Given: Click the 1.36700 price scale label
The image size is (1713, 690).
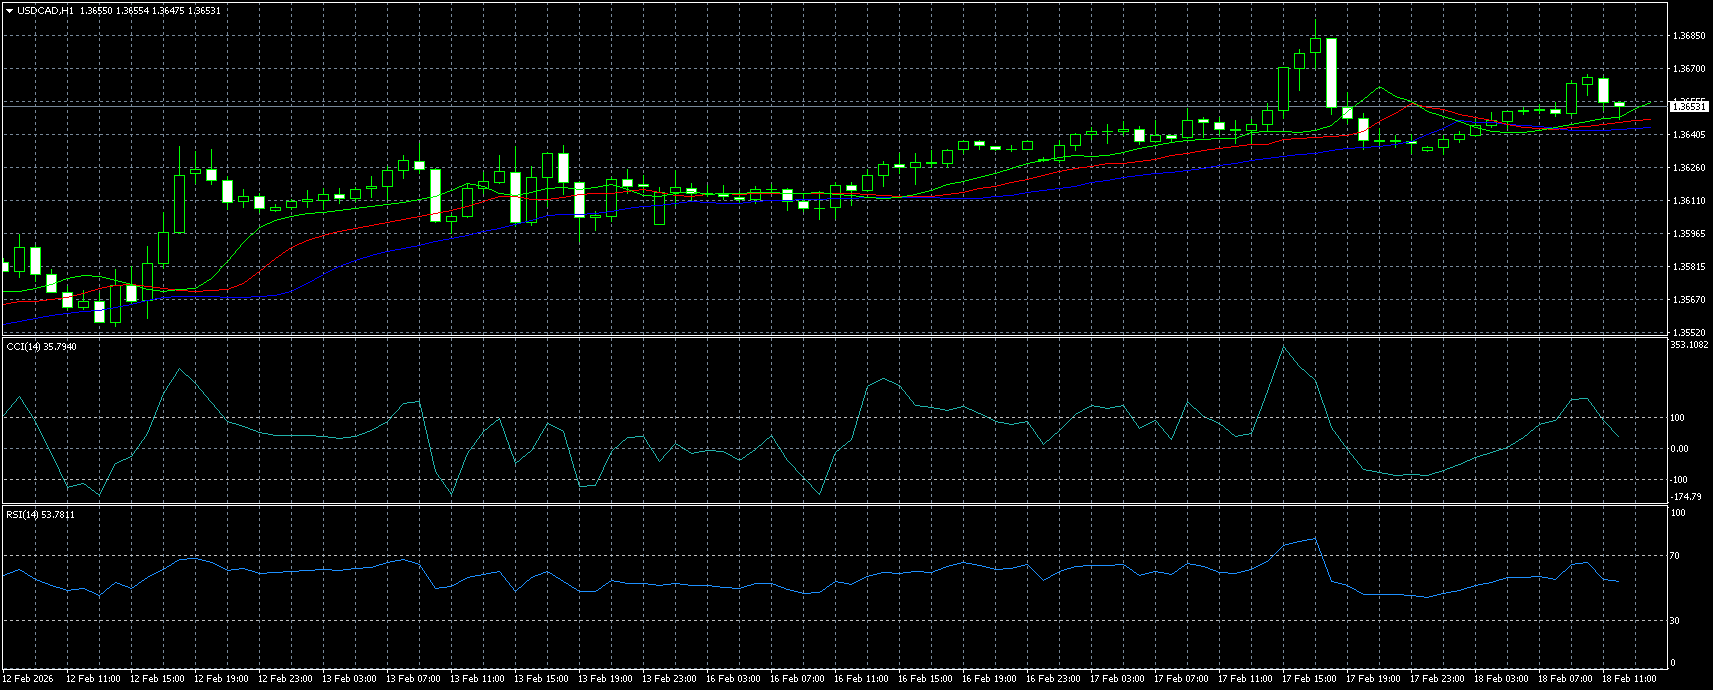Looking at the screenshot, I should pos(1688,69).
